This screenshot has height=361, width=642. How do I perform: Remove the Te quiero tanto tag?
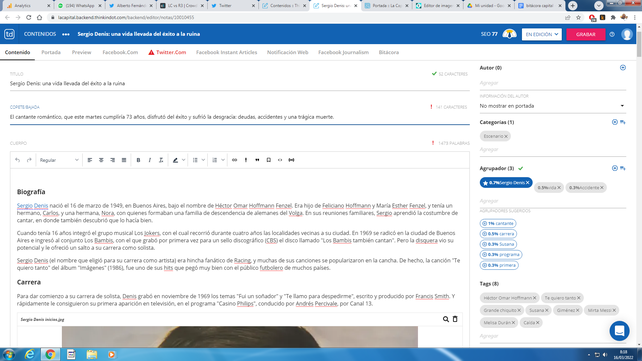click(x=579, y=298)
